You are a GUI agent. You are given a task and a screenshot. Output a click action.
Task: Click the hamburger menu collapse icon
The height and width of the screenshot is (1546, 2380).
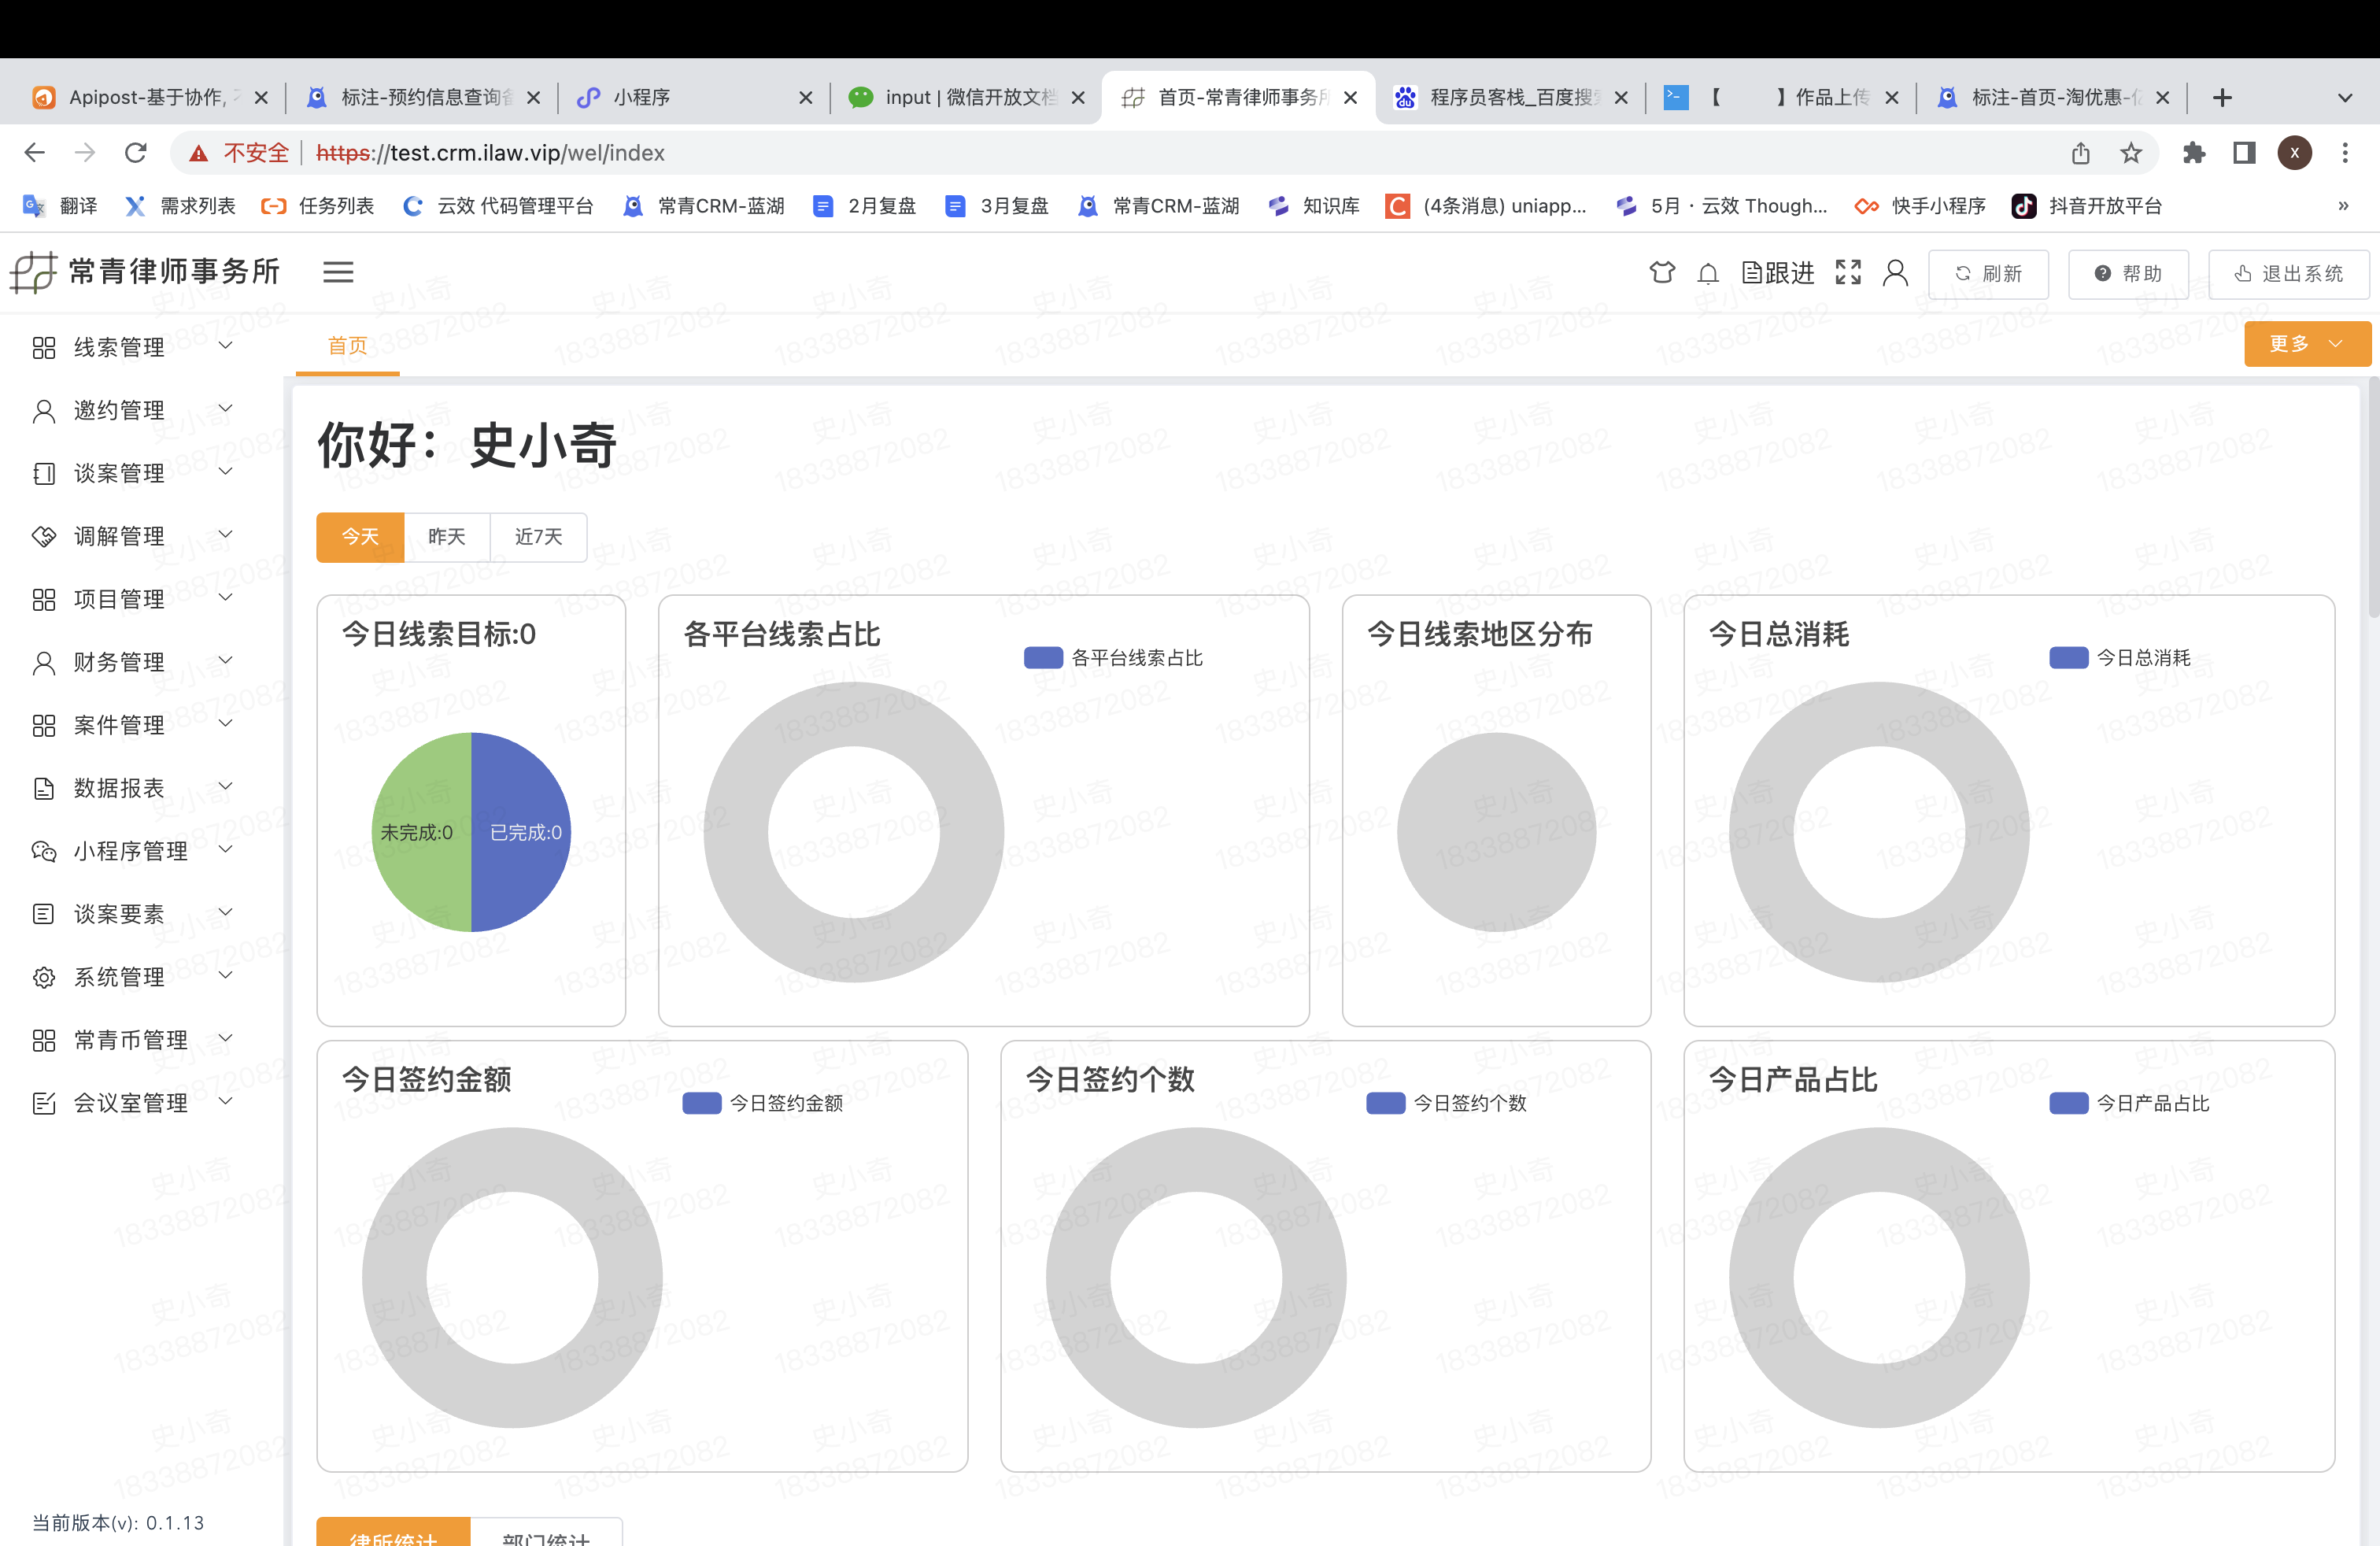click(x=338, y=272)
